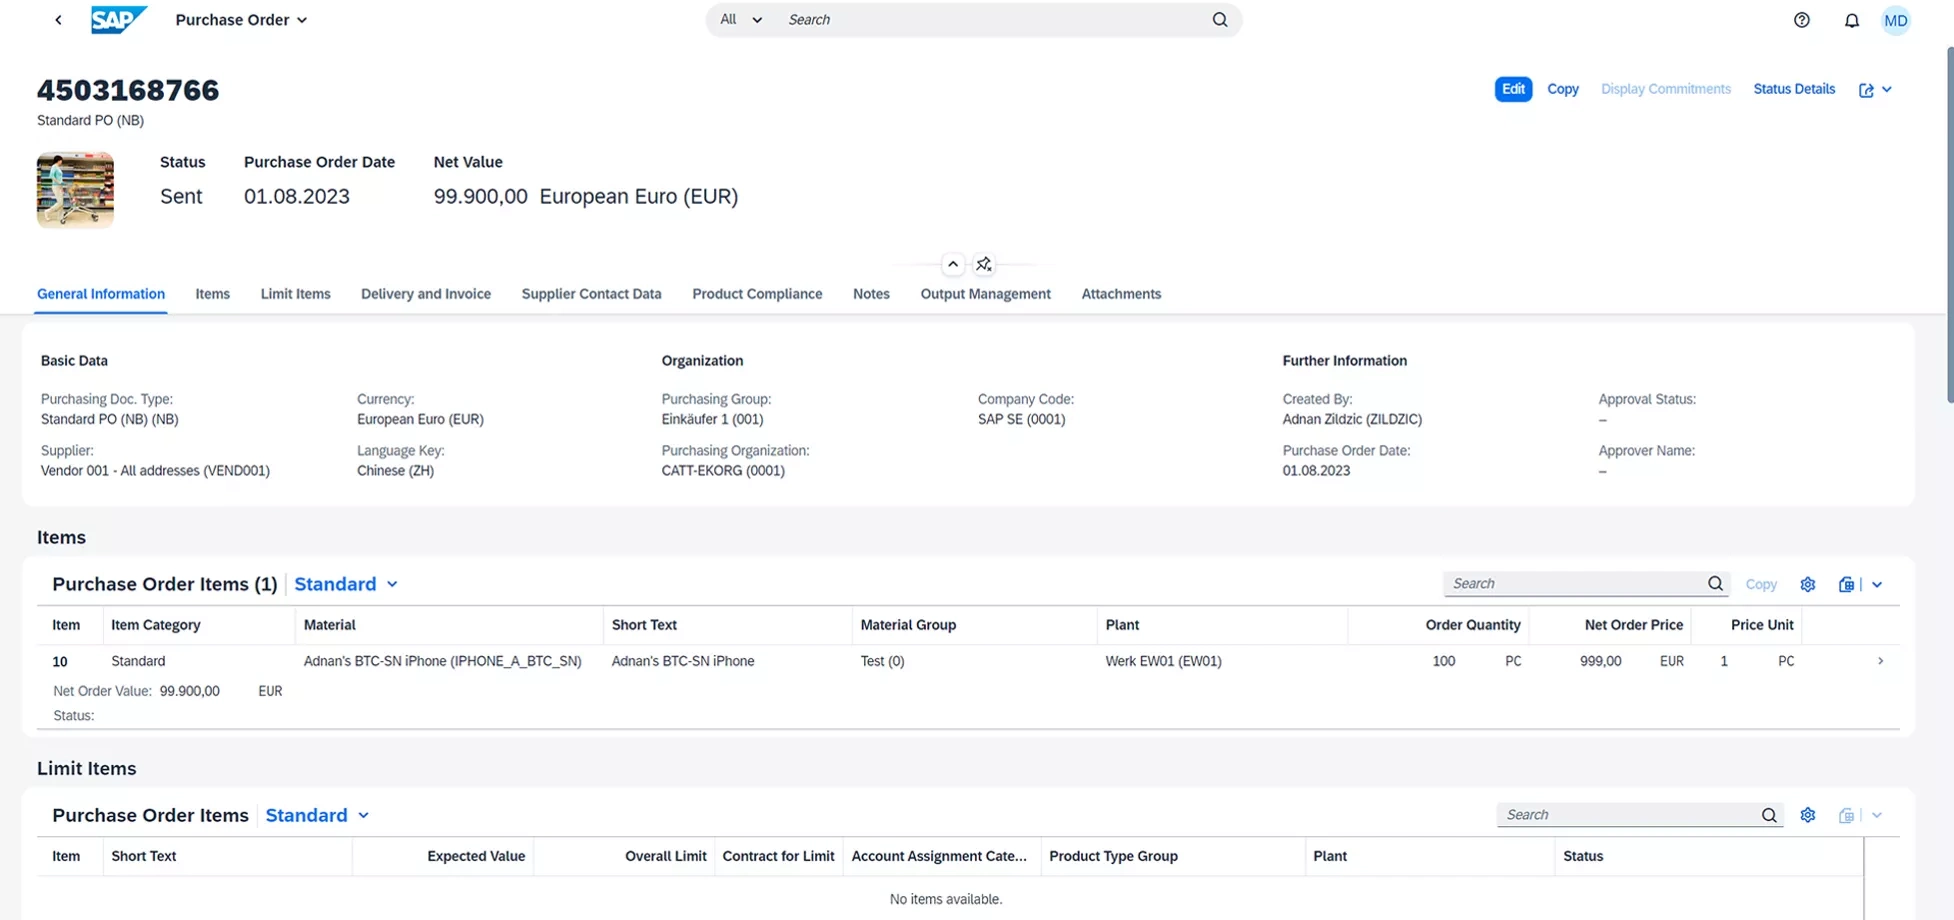The image size is (1954, 920).
Task: Open the MD user avatar menu
Action: click(1895, 19)
